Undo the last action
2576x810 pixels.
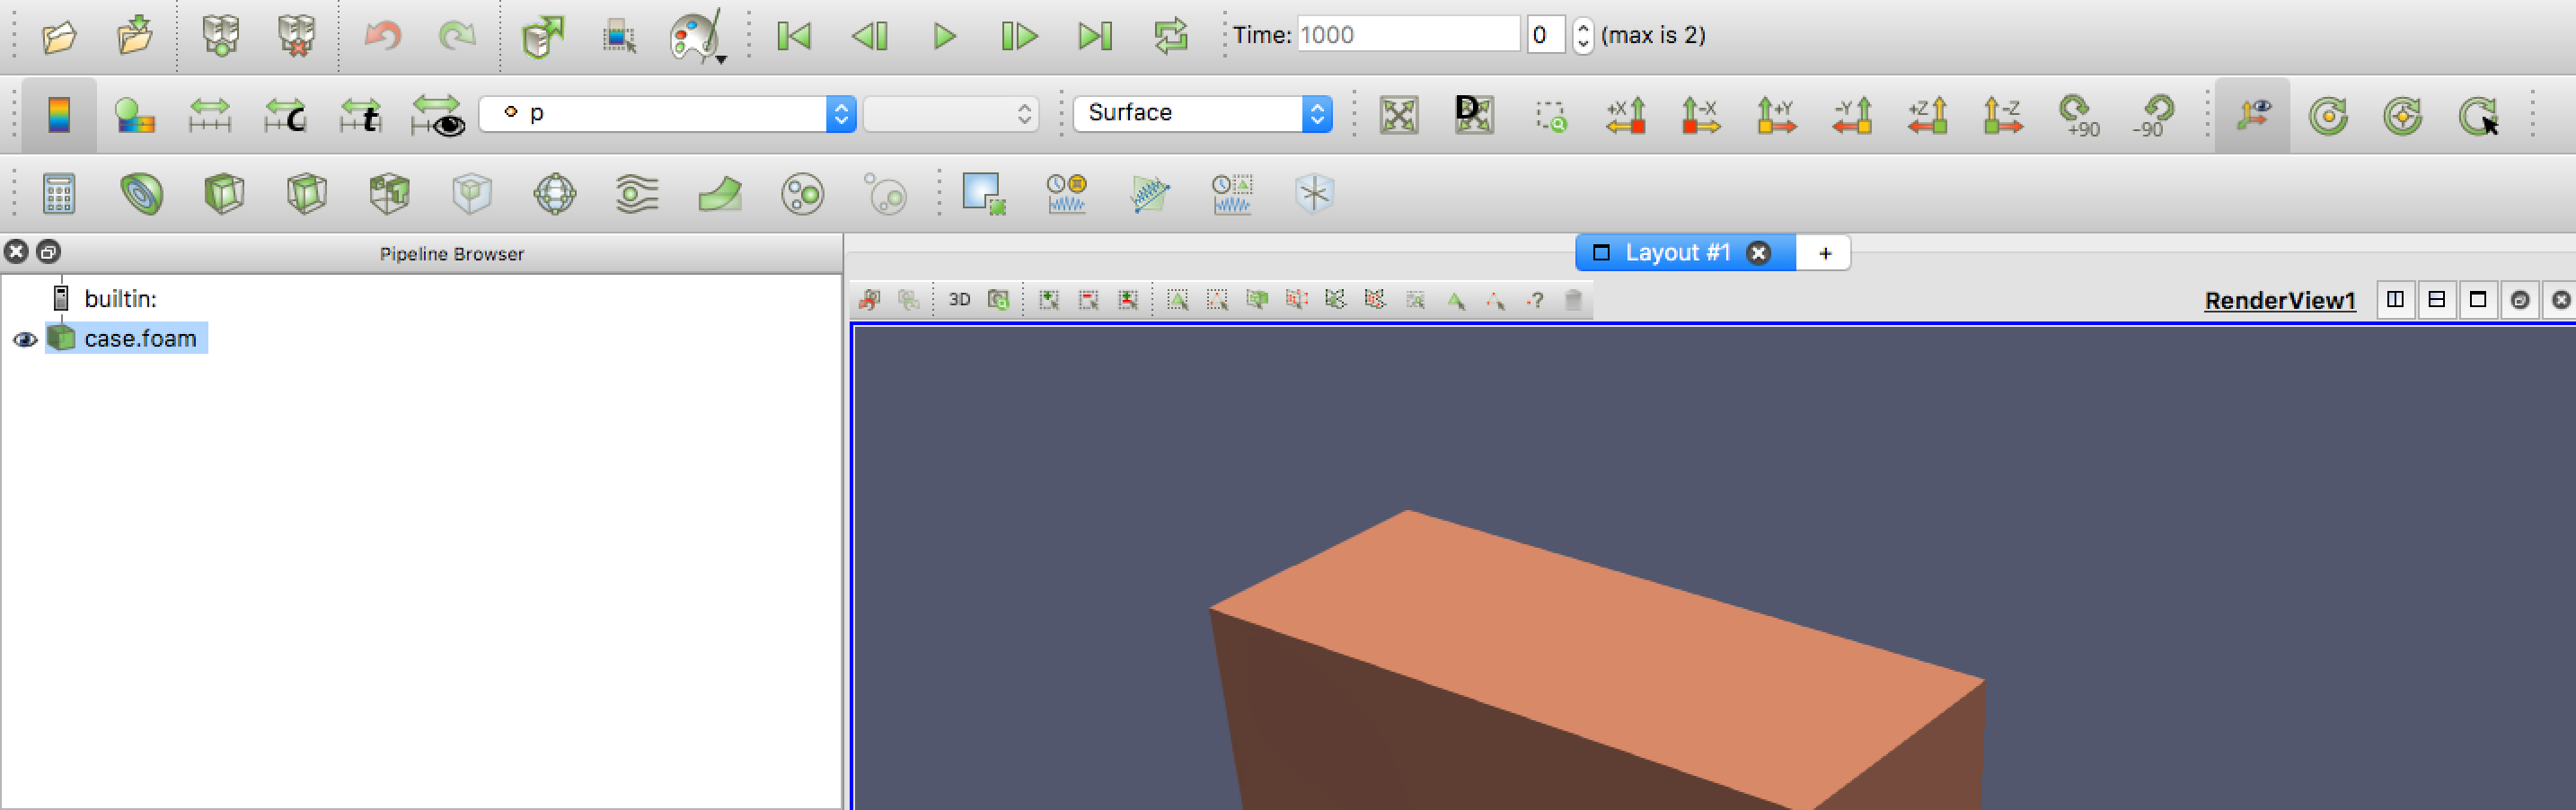(x=382, y=37)
